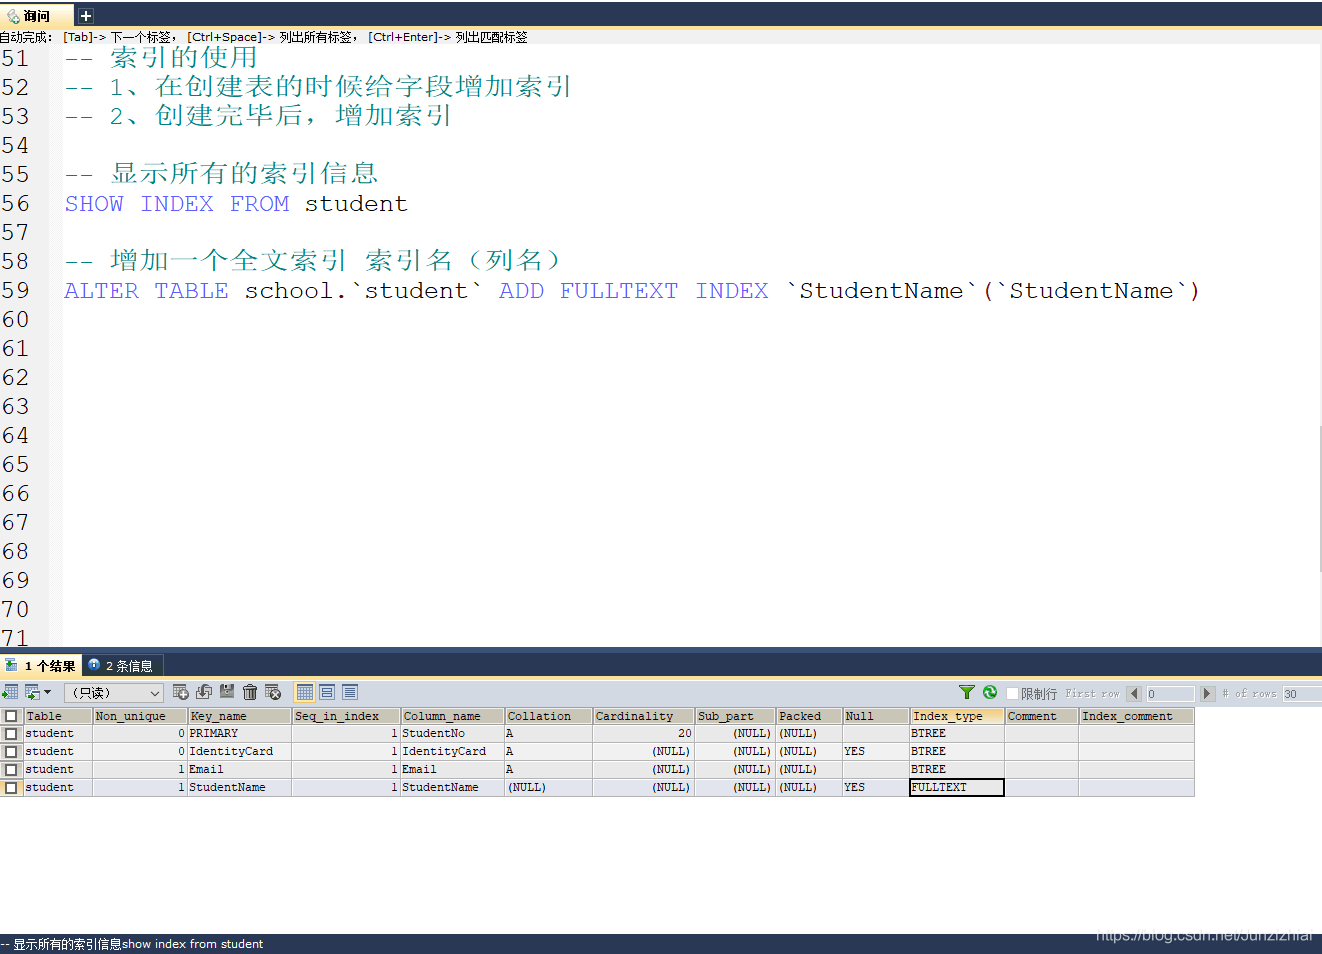Select the FULLTEXT cell in Index_type column
This screenshot has width=1322, height=954.
tap(955, 787)
